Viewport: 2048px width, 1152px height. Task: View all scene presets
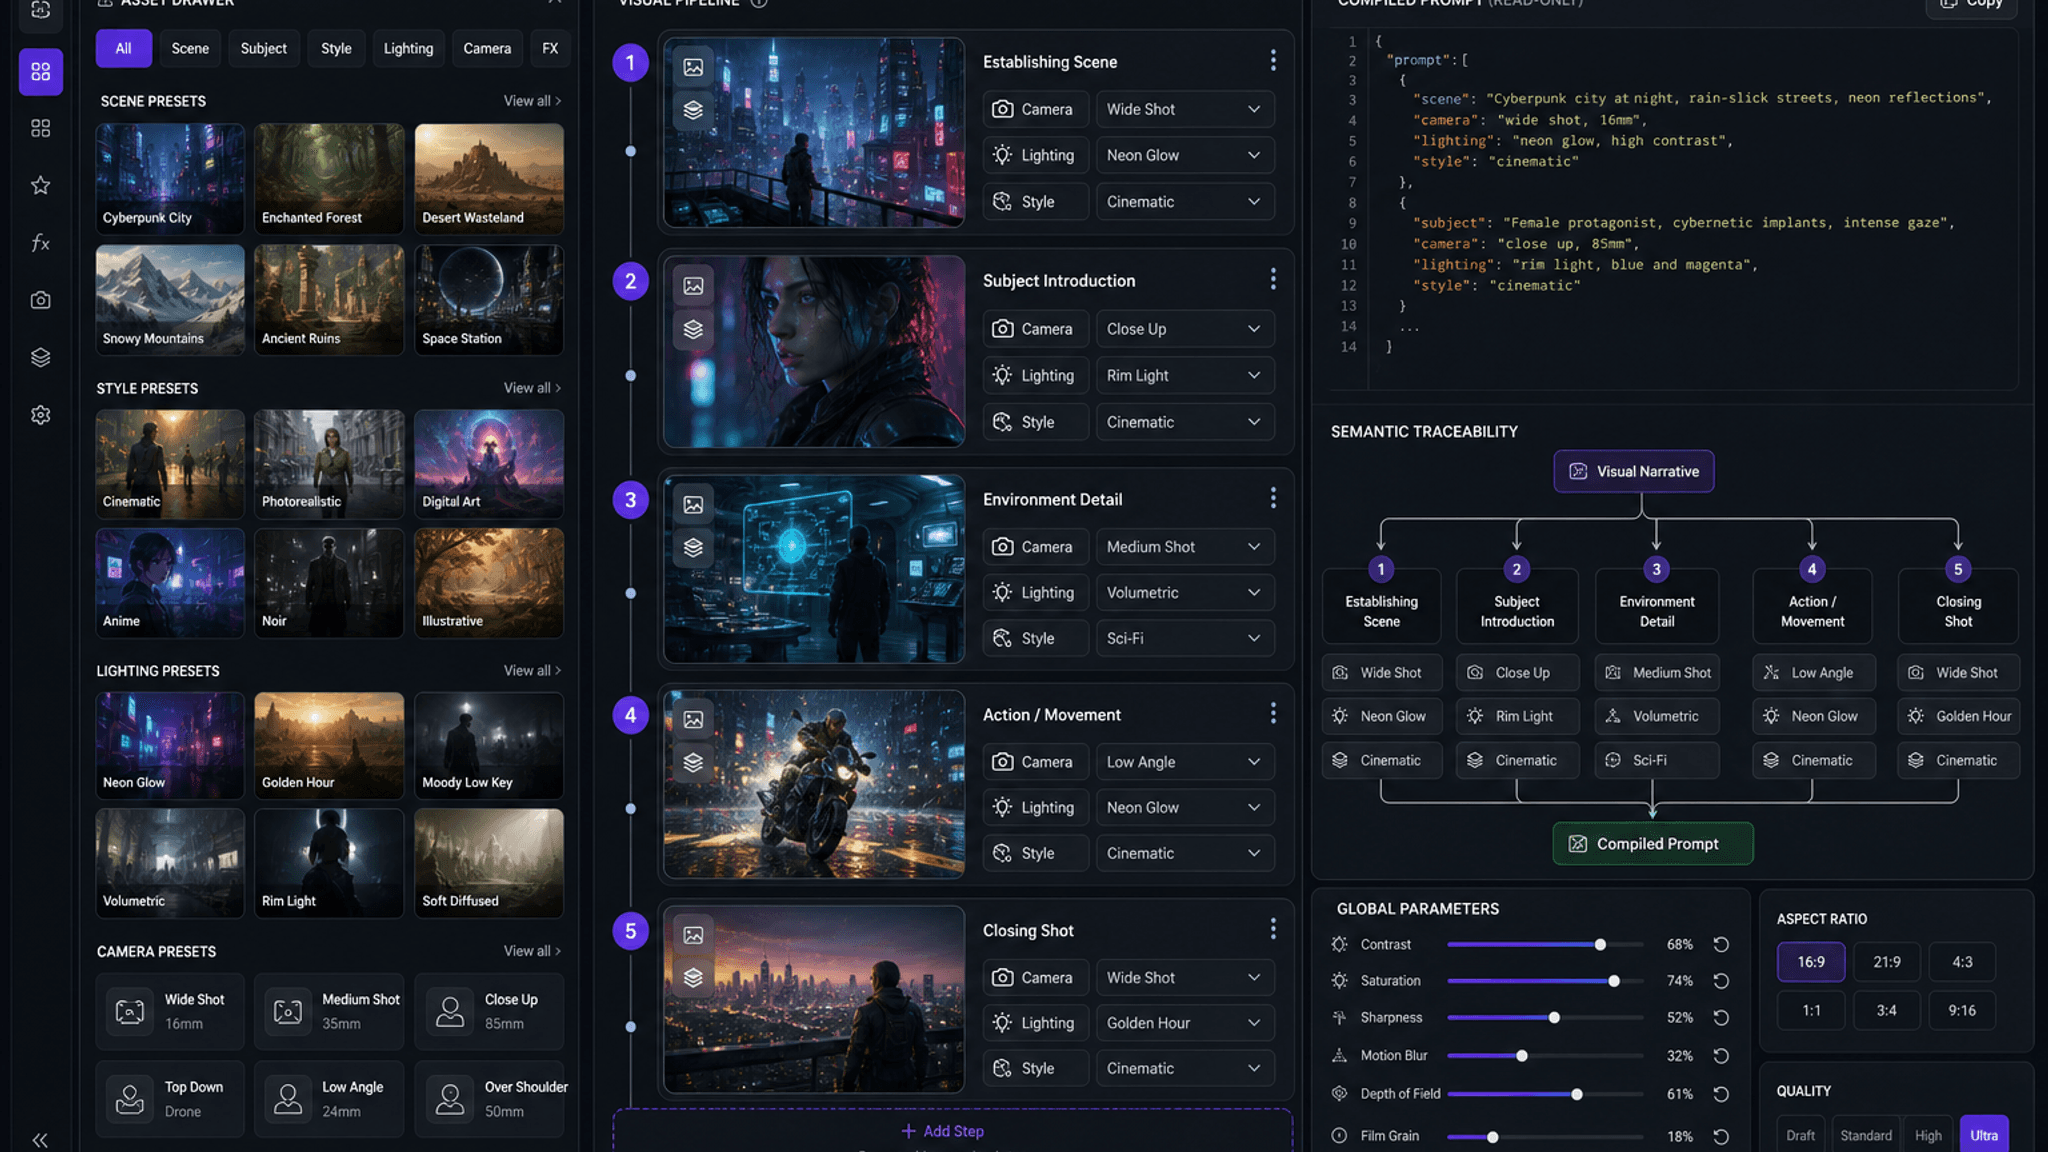532,101
